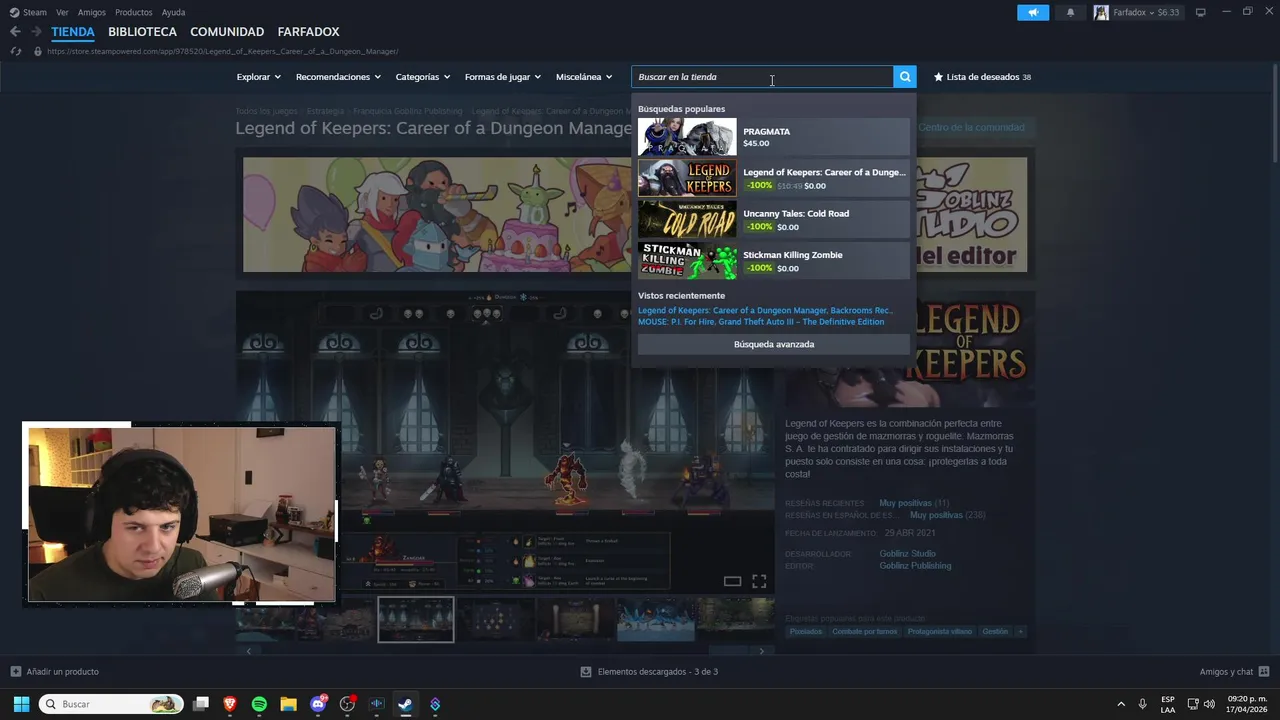Click the volume icon in the system tray
Screen dimensions: 1280x720
click(x=1209, y=704)
